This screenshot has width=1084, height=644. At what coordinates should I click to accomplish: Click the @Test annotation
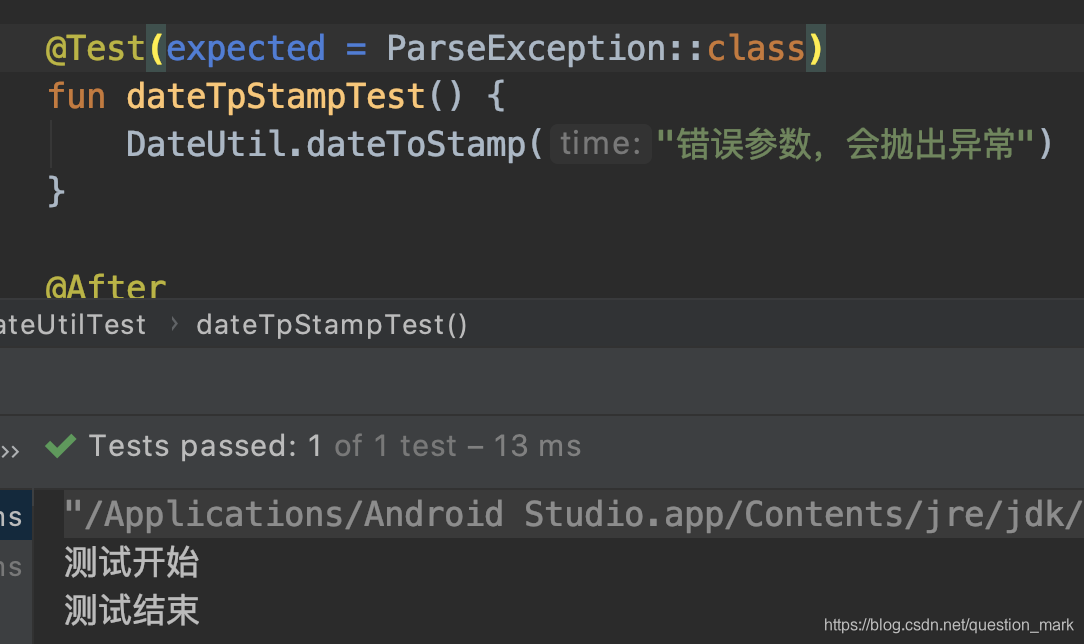coord(95,48)
